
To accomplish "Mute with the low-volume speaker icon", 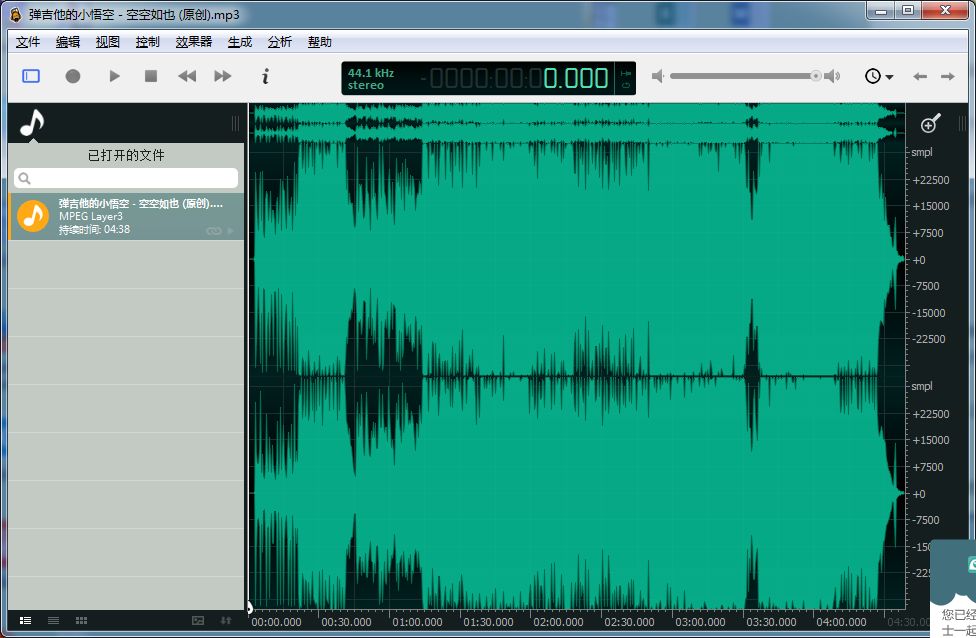I will point(658,76).
